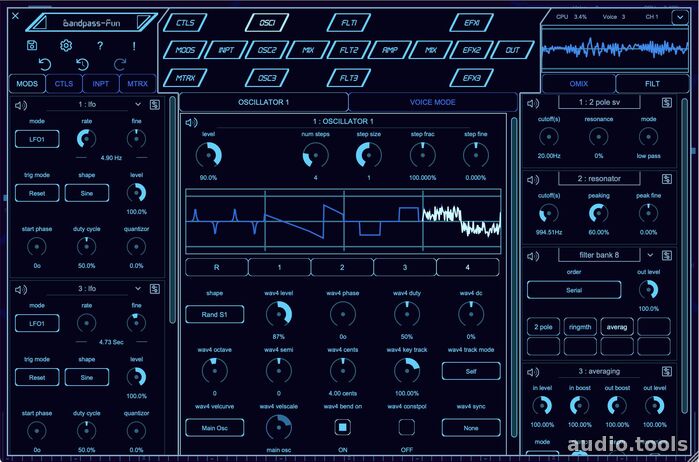Click the question mark help icon

click(x=100, y=45)
